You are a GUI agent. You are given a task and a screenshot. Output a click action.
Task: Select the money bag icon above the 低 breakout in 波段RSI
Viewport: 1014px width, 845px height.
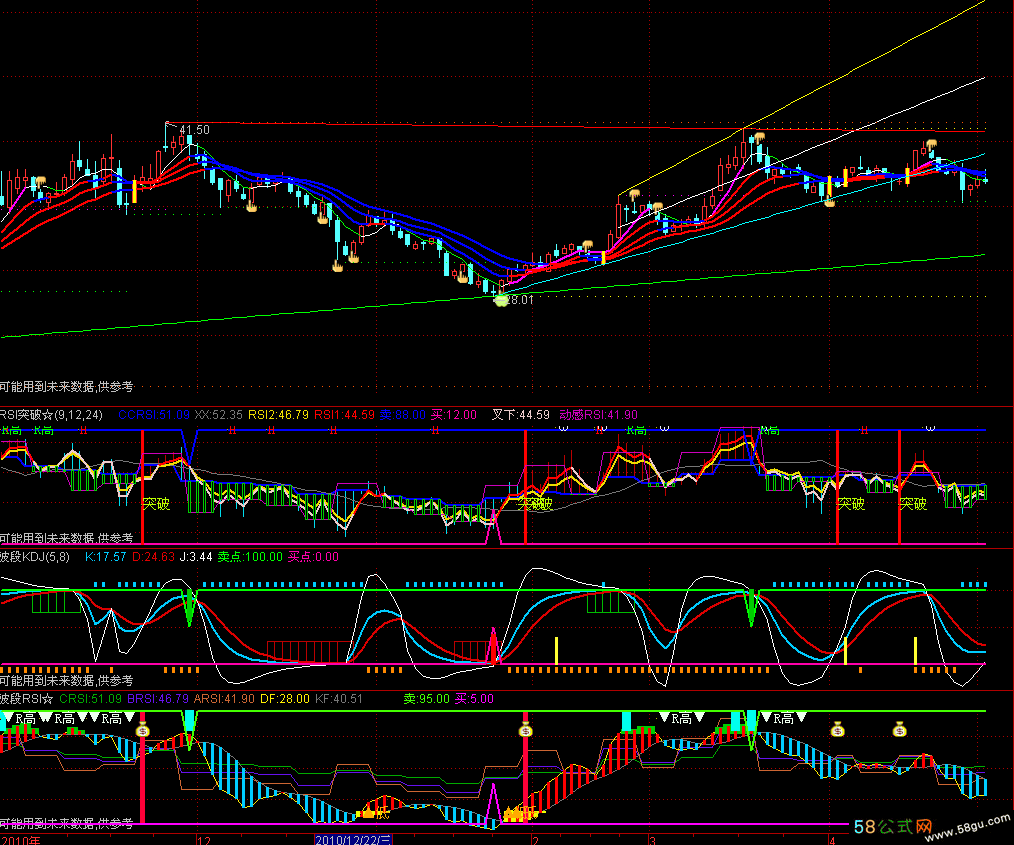526,731
